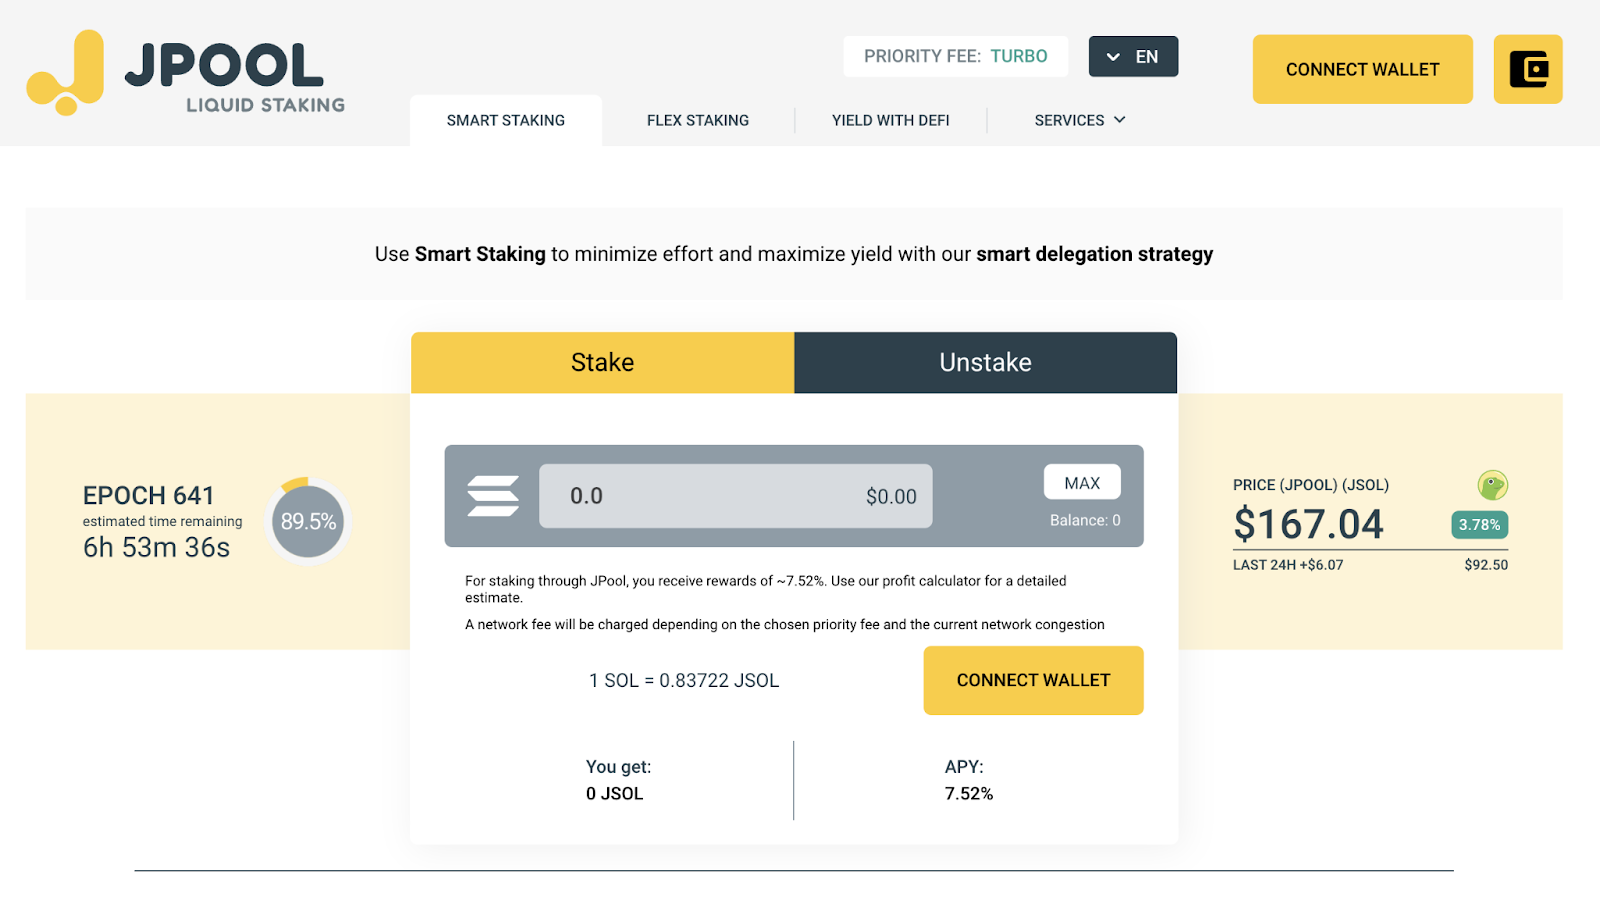Click the JPool logo icon
Viewport: 1600px width, 902px height.
[65, 72]
